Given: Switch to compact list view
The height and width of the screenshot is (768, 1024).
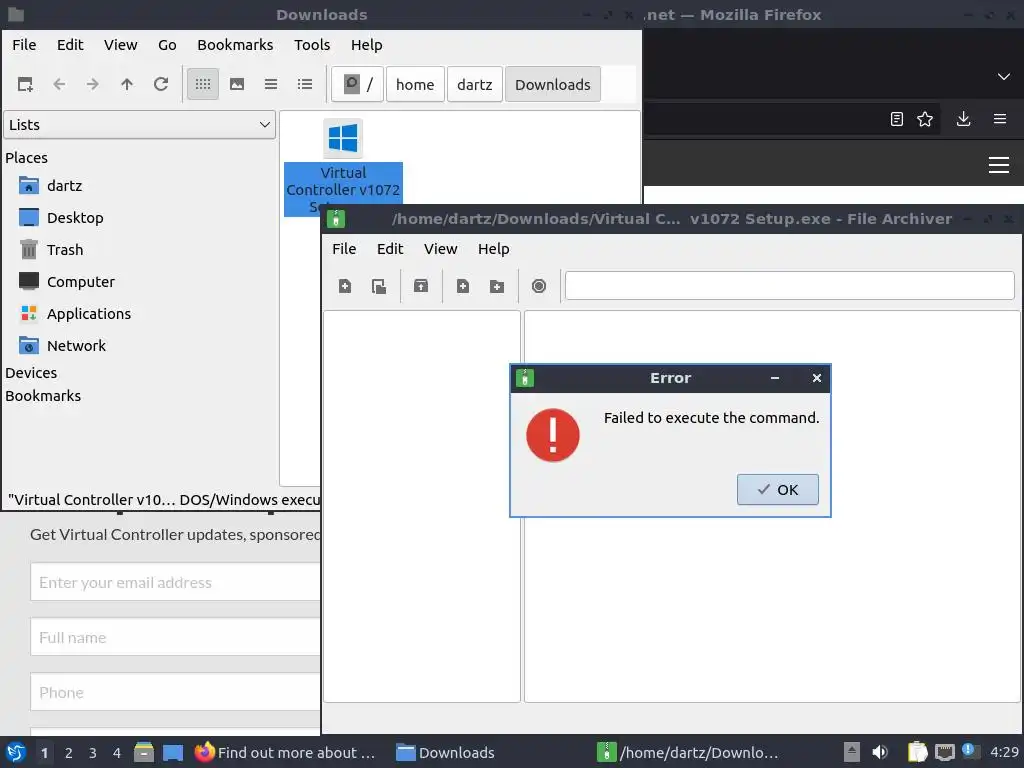Looking at the screenshot, I should click(271, 84).
